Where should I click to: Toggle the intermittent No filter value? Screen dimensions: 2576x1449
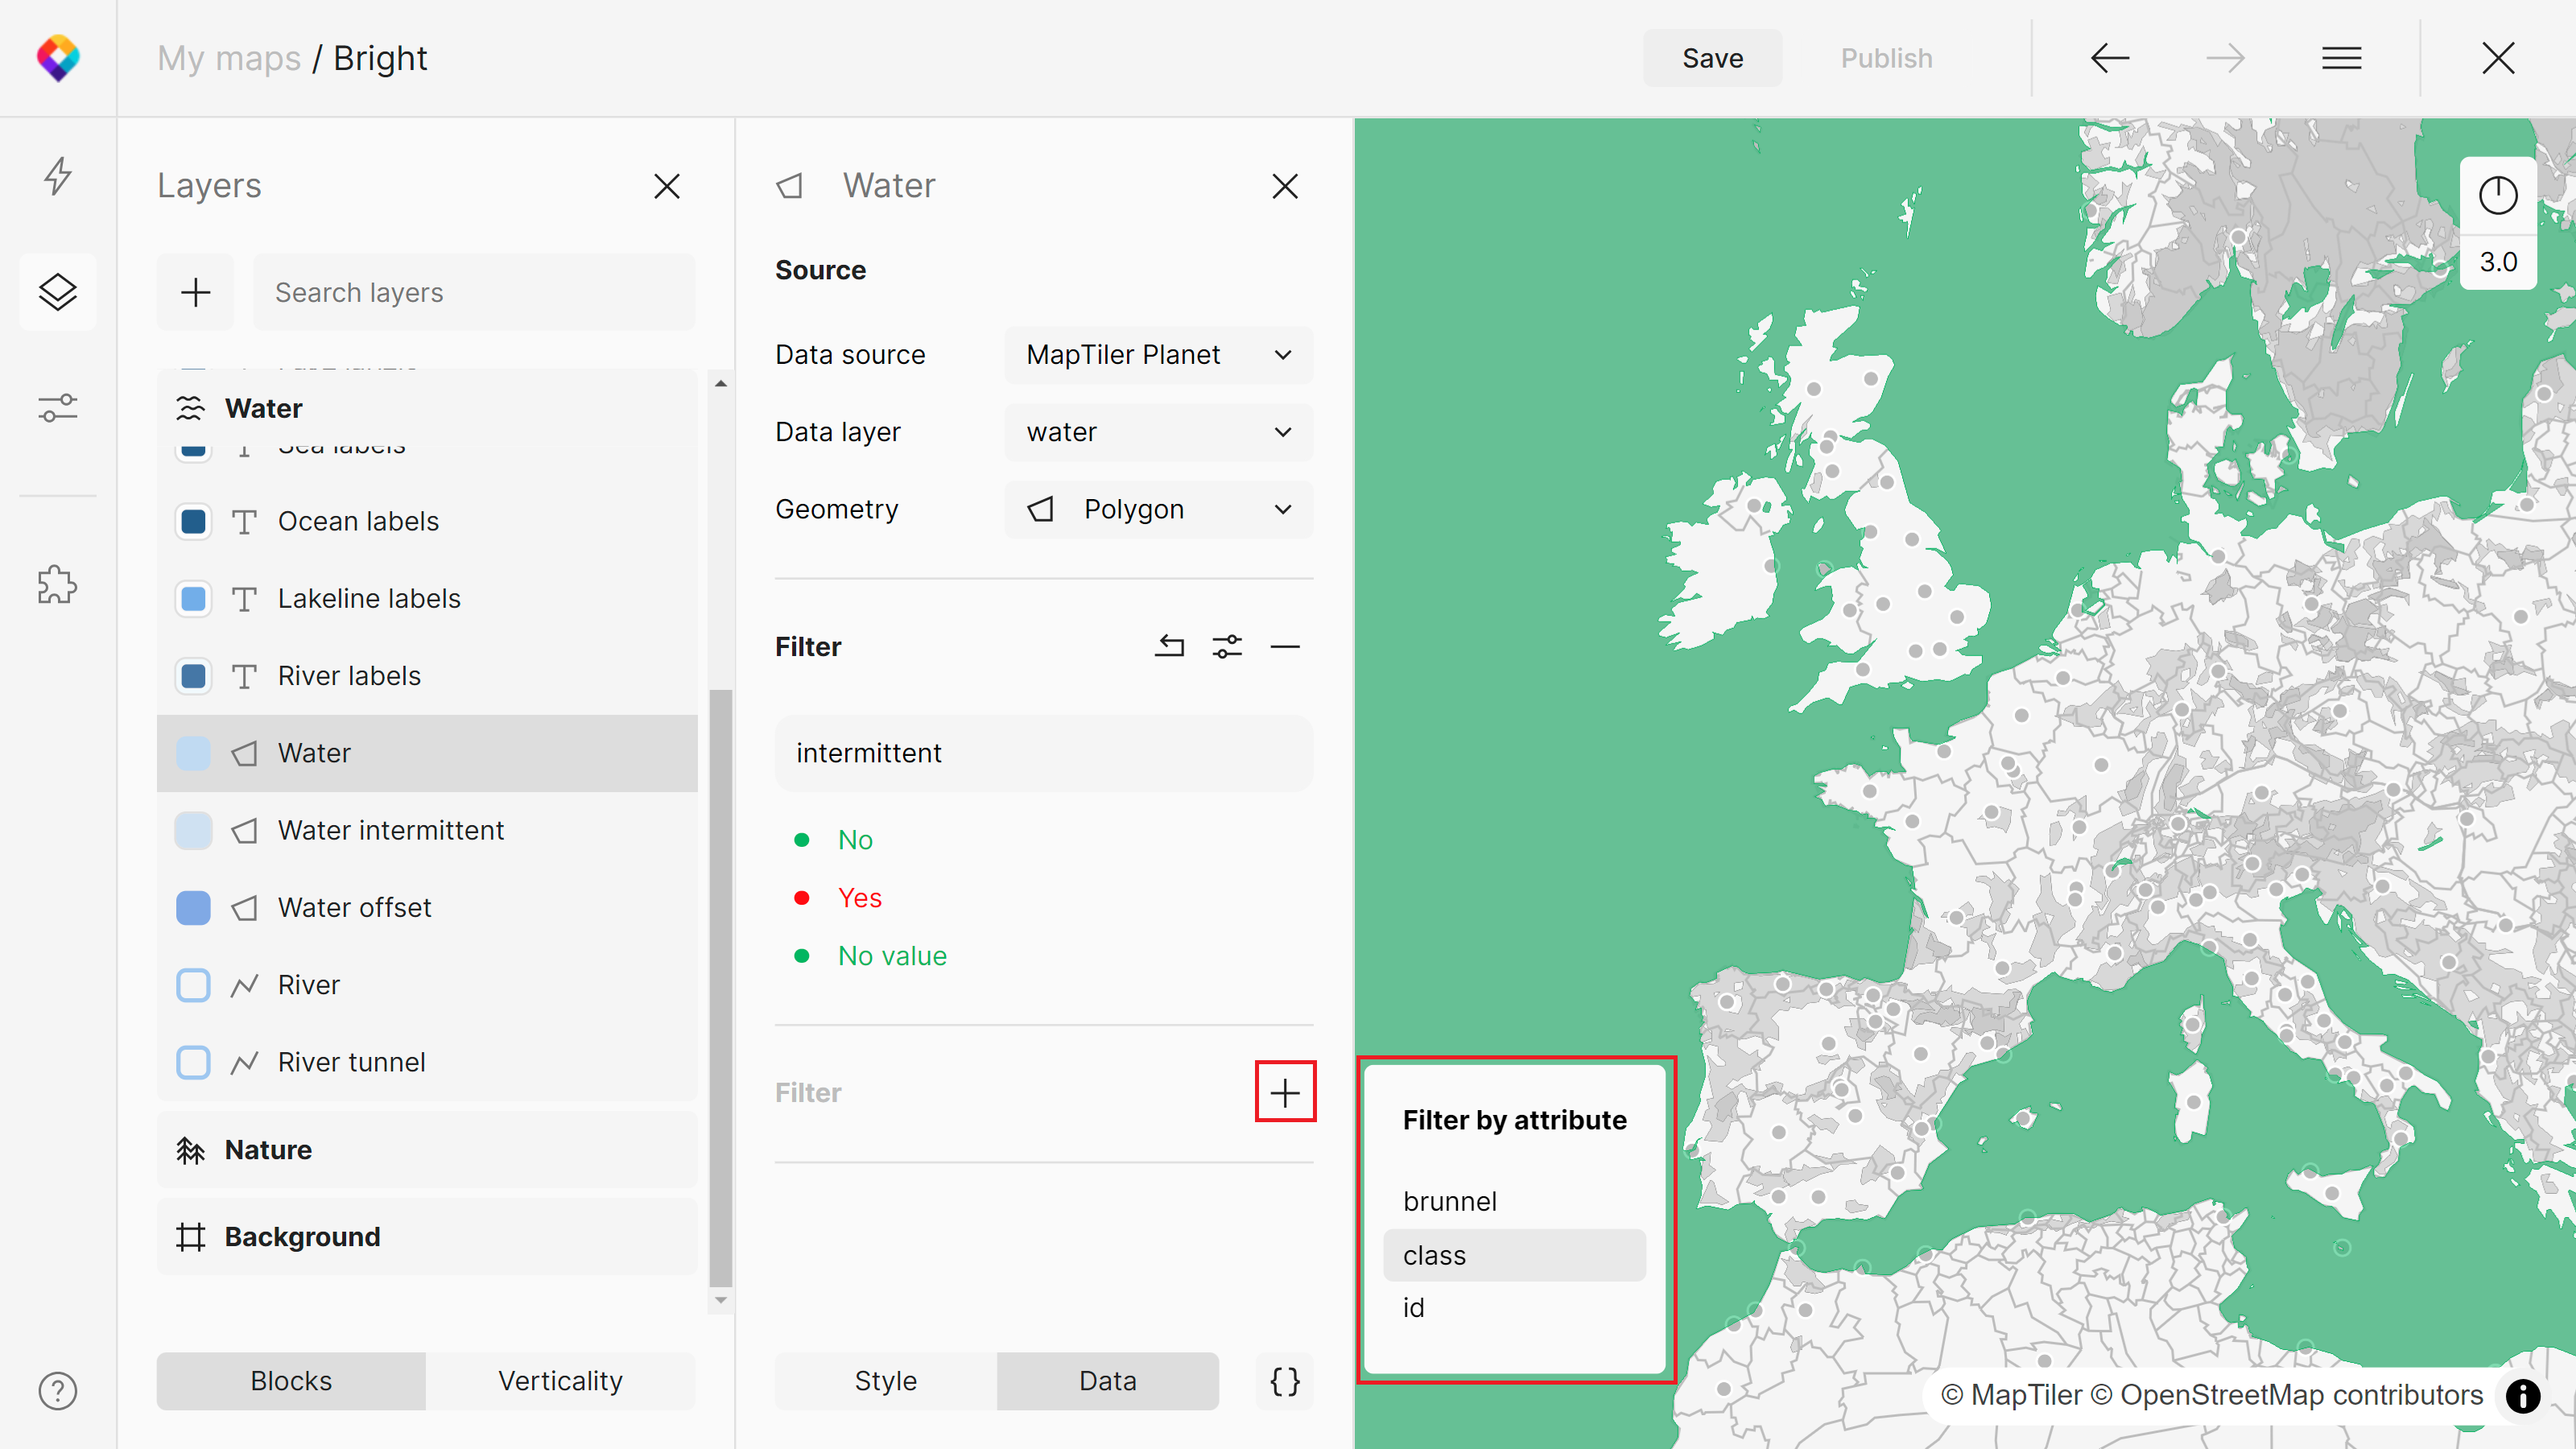point(855,840)
